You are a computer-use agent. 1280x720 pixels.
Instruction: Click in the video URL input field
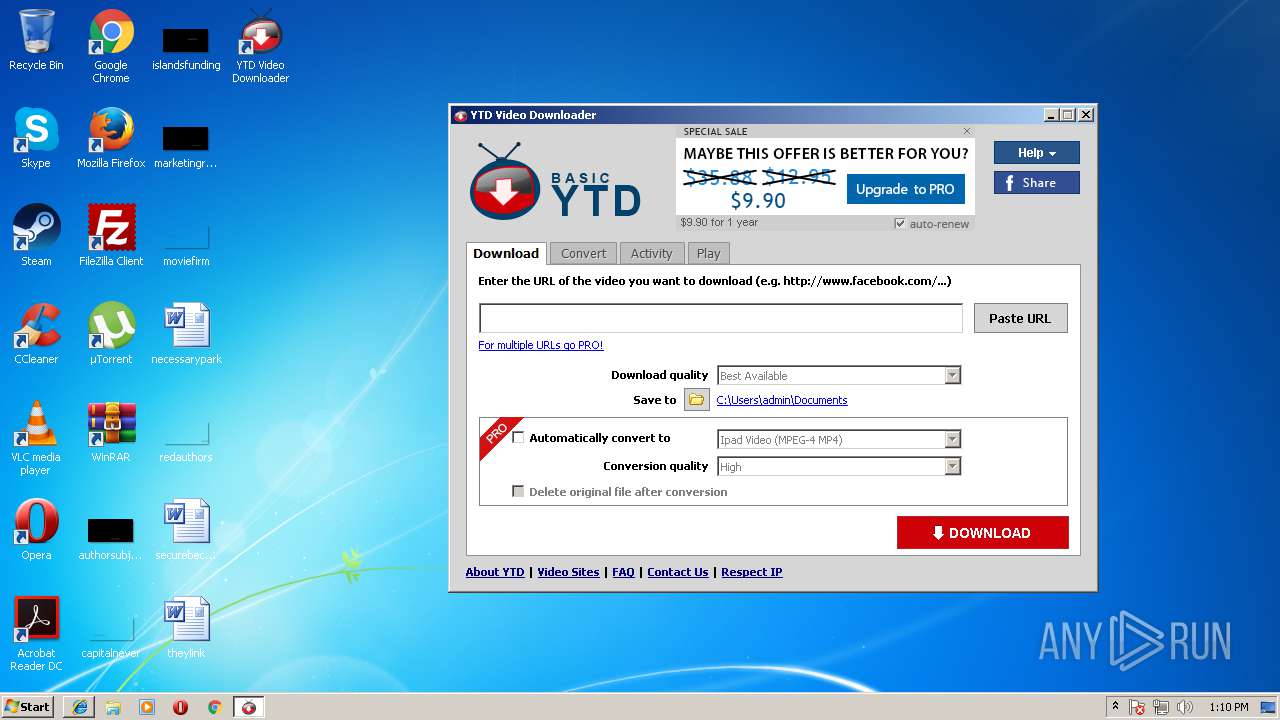point(721,318)
